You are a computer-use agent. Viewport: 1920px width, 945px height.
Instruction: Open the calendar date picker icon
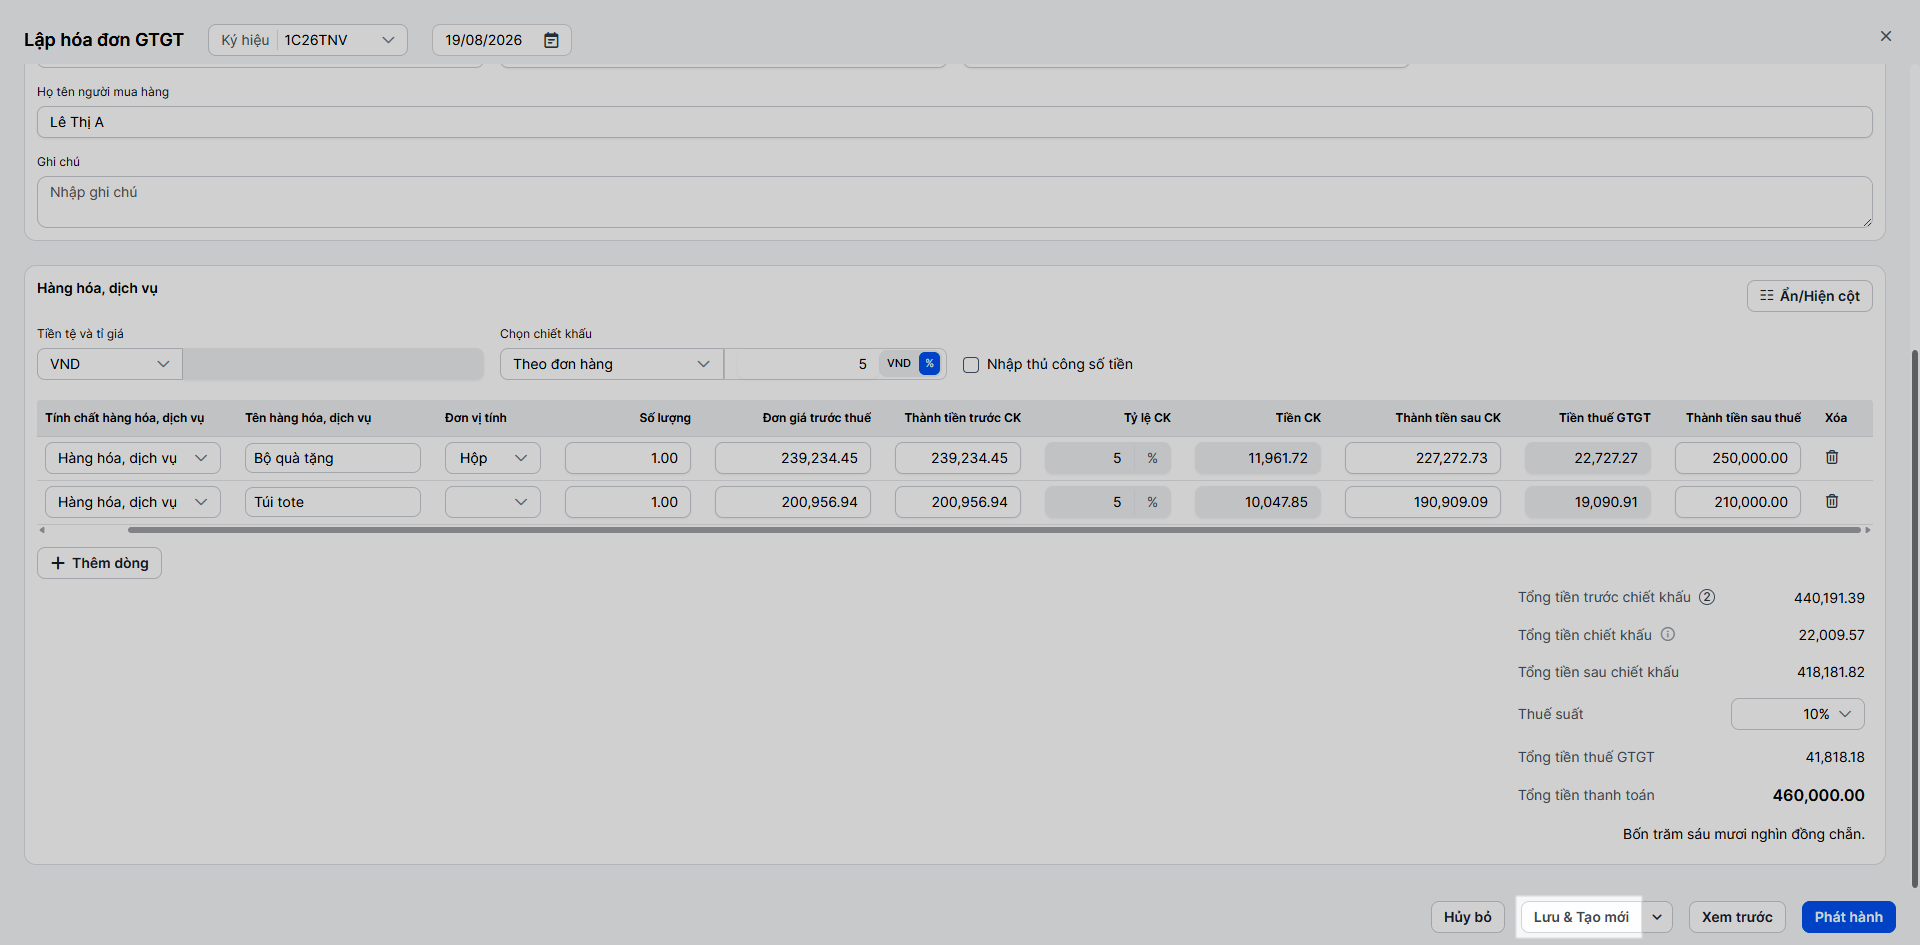pos(551,40)
